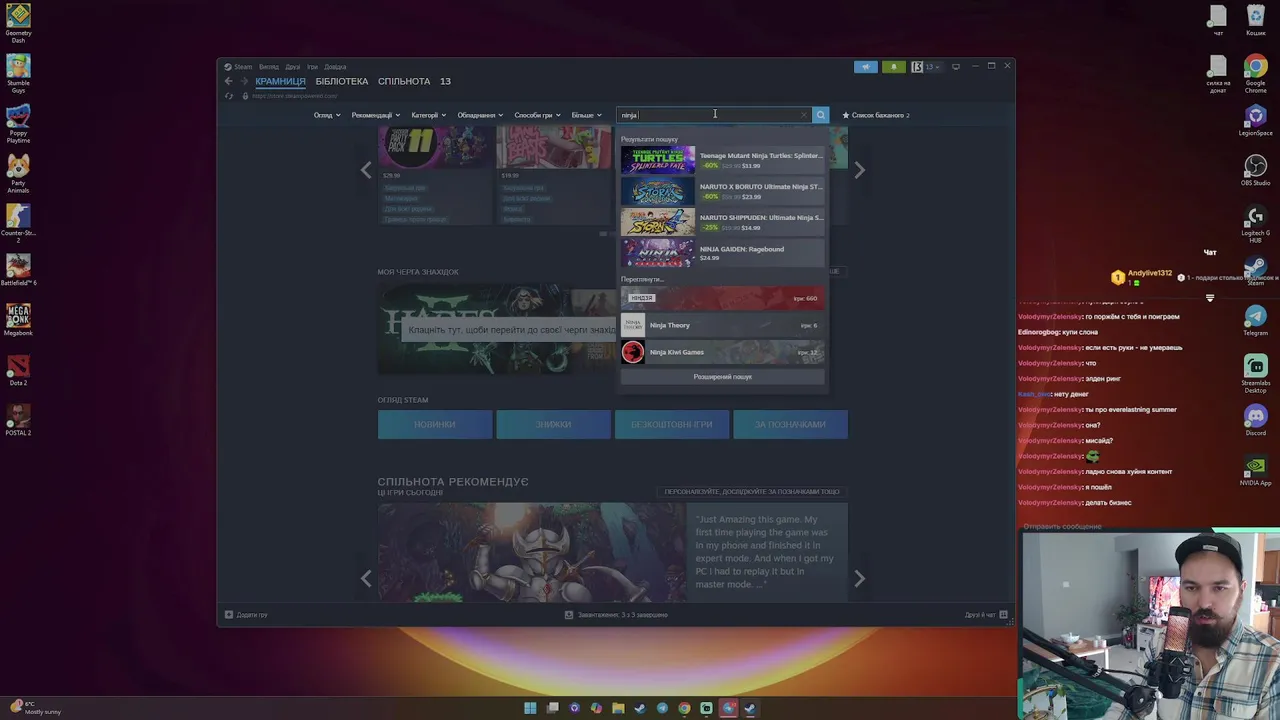Click the ЗНИЖКИ button

coord(553,424)
